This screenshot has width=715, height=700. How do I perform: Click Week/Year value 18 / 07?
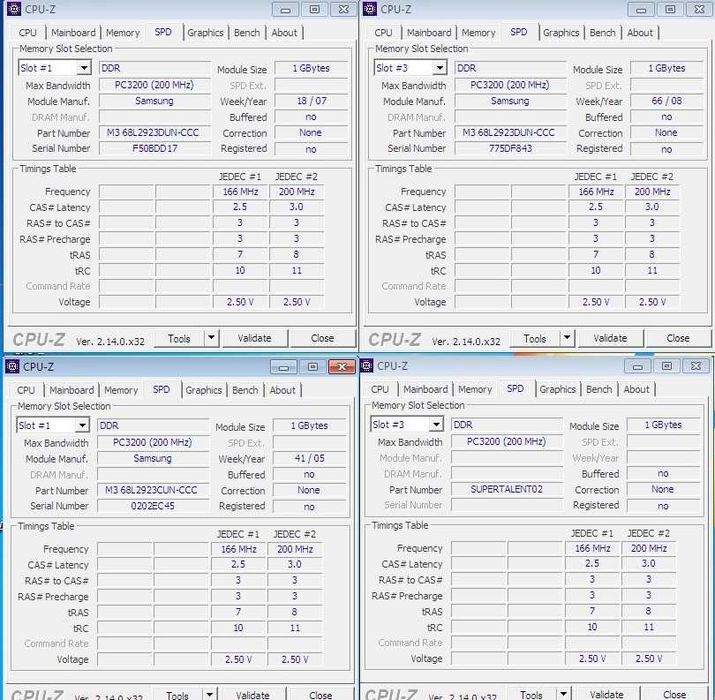coord(312,101)
